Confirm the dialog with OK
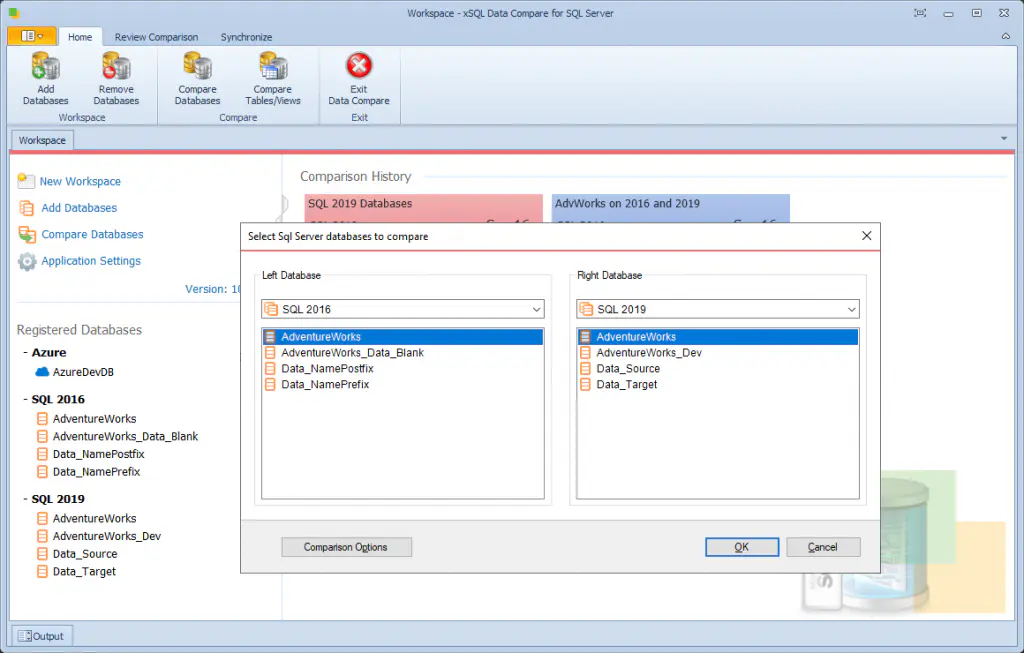This screenshot has width=1024, height=653. click(x=742, y=547)
